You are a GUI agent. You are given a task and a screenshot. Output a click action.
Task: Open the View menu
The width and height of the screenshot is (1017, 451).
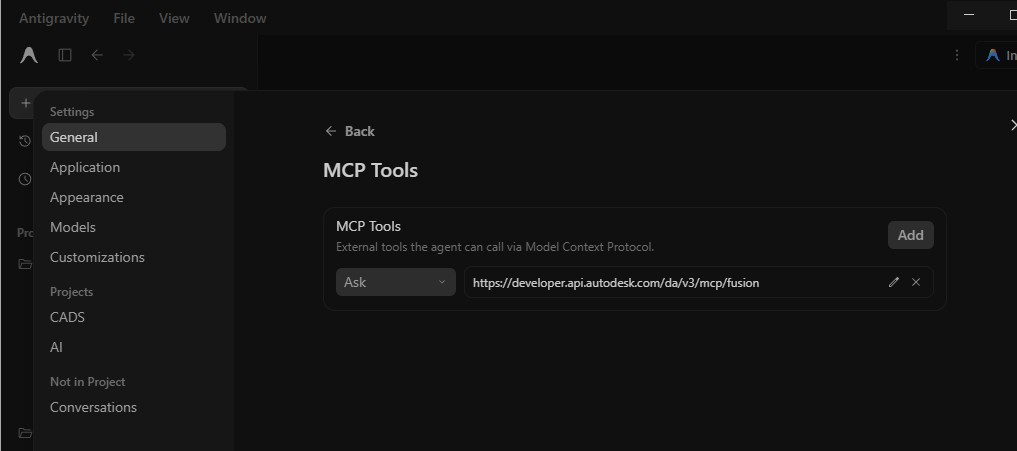pos(174,18)
